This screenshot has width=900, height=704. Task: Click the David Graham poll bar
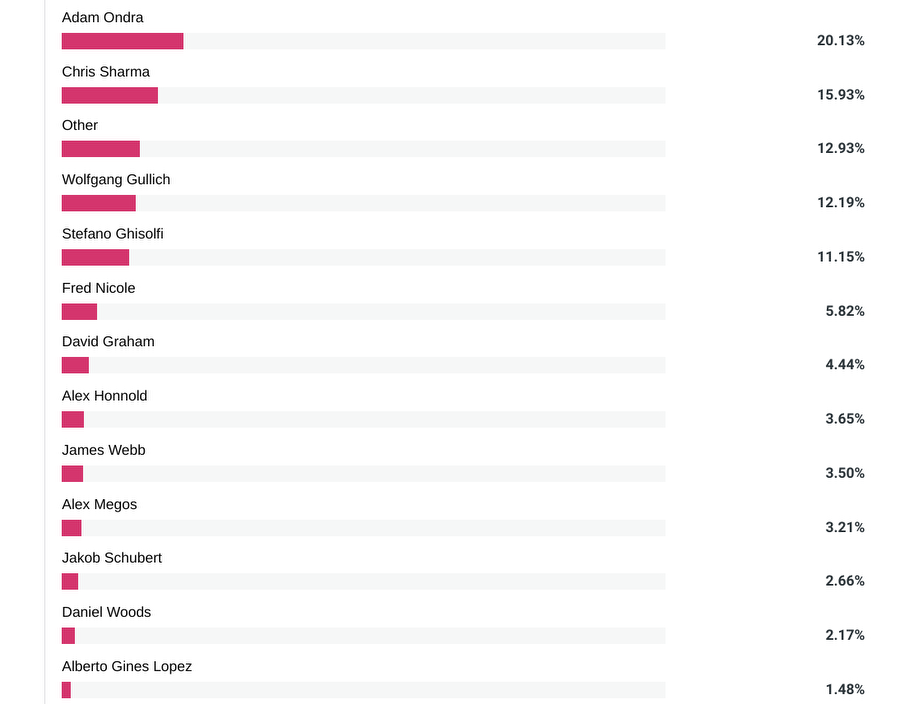[363, 365]
